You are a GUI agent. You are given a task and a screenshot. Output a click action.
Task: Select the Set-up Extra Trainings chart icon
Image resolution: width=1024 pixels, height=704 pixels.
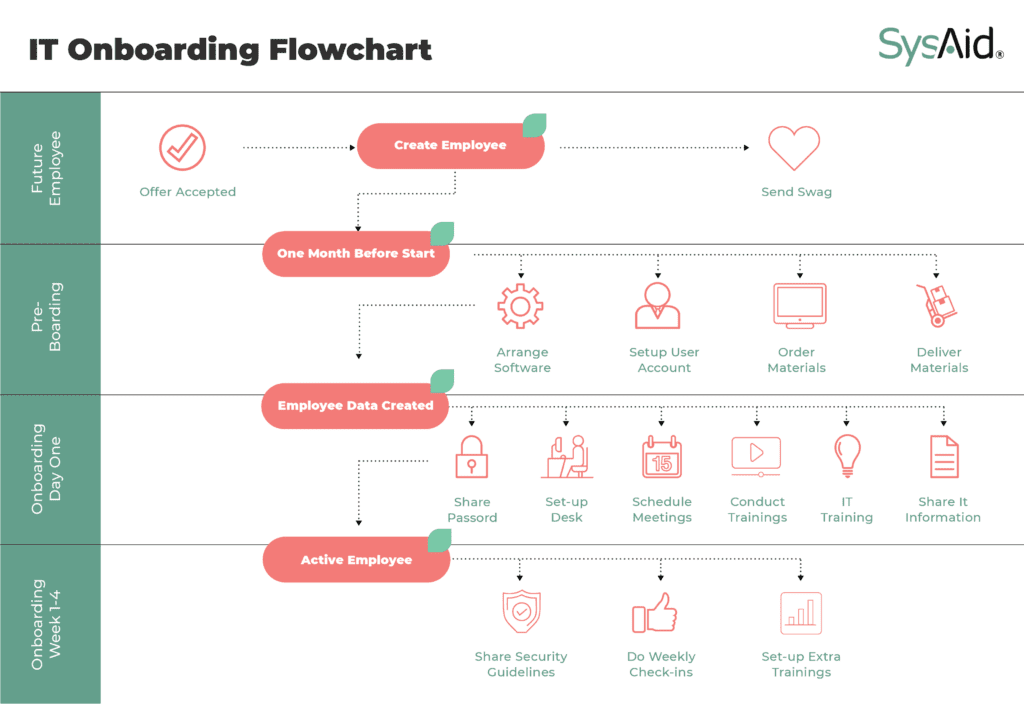800,613
